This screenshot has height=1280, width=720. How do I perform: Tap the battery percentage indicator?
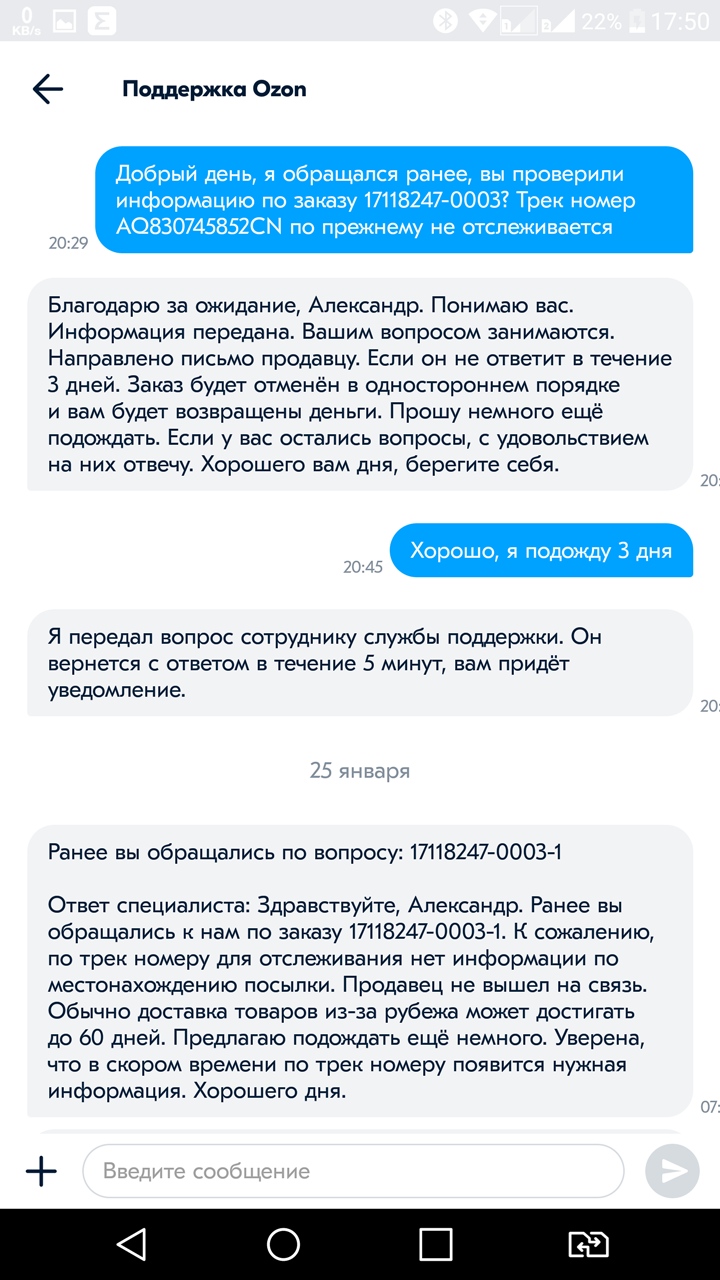tap(602, 20)
